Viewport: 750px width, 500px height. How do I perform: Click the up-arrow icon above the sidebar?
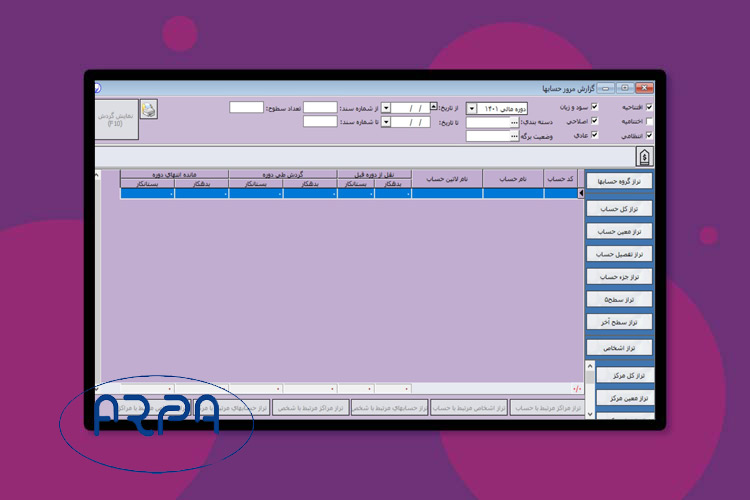coord(644,157)
